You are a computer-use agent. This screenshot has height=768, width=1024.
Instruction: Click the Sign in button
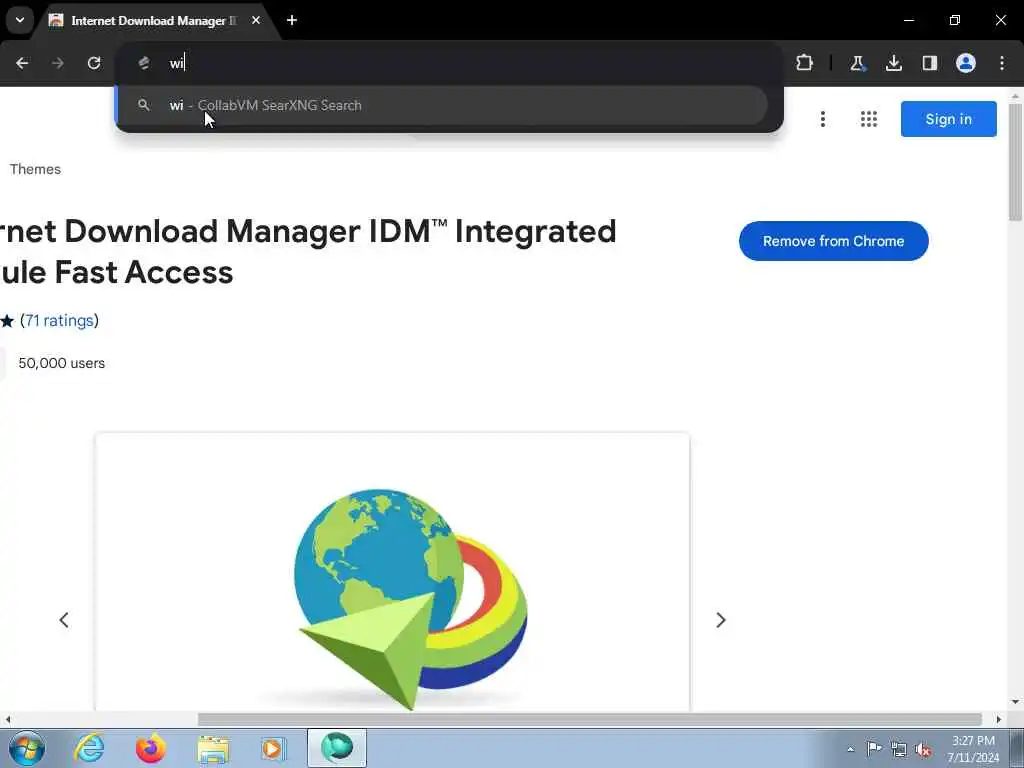click(x=948, y=119)
